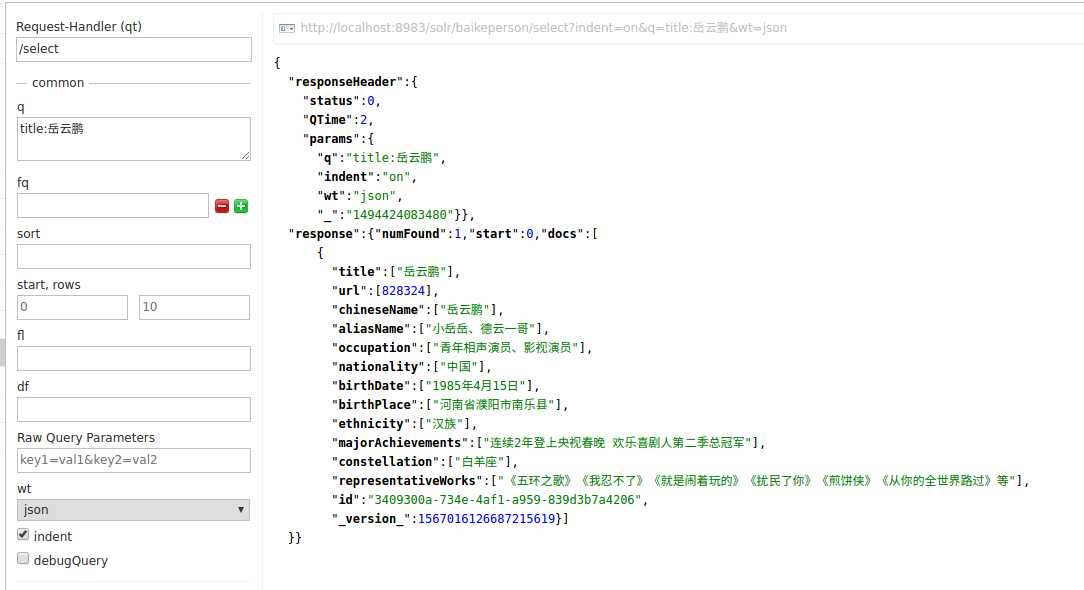Click the "majorAchievements" result line
This screenshot has width=1084, height=590.
(x=548, y=443)
